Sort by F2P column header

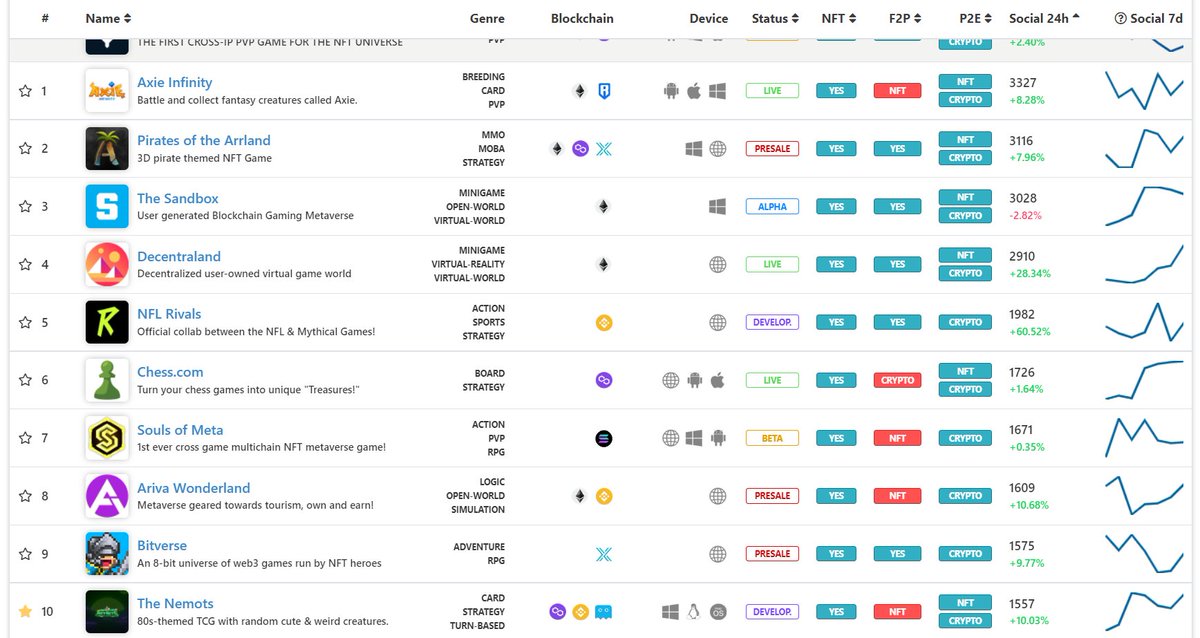tap(905, 18)
